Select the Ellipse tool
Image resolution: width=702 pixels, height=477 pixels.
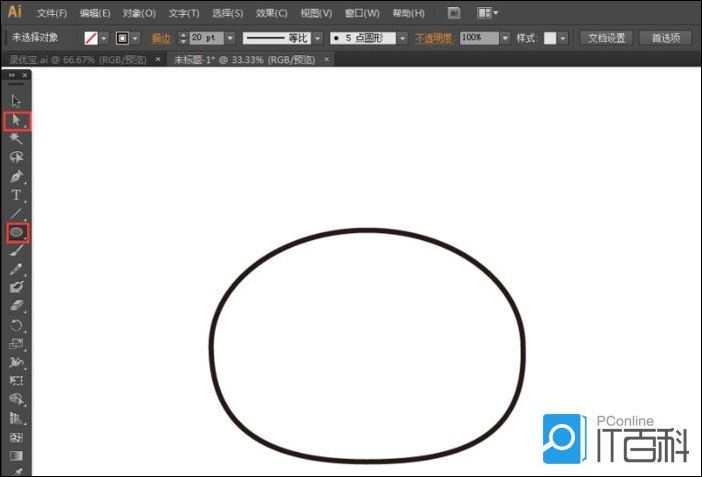17,232
